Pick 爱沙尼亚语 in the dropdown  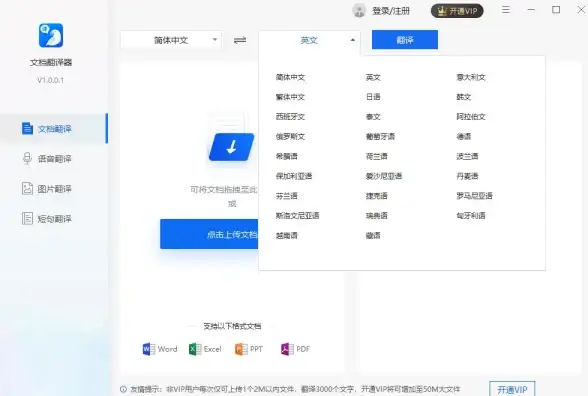tap(384, 176)
